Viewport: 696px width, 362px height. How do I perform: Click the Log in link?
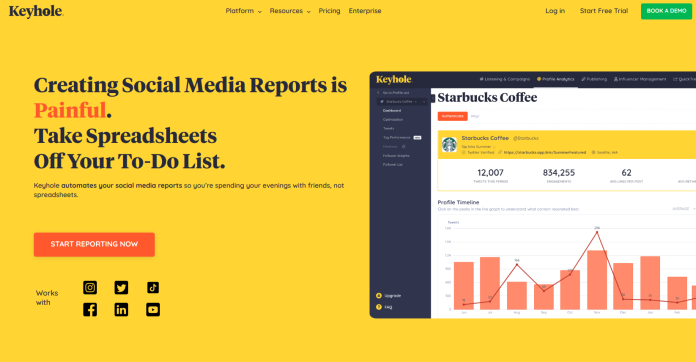555,11
